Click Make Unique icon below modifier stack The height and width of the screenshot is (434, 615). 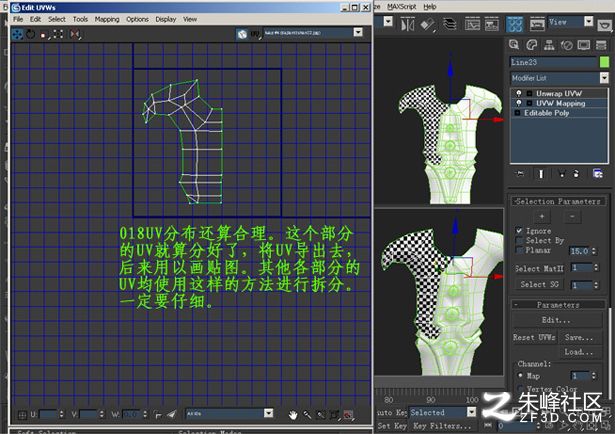(562, 174)
